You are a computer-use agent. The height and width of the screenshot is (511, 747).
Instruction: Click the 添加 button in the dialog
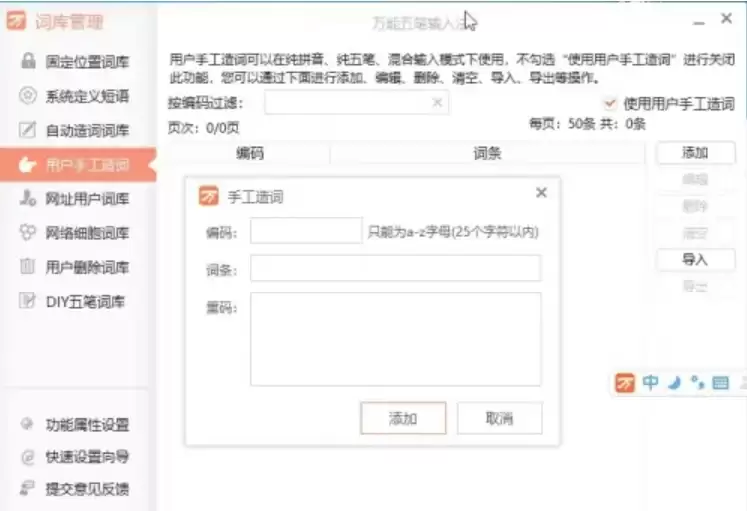point(403,418)
